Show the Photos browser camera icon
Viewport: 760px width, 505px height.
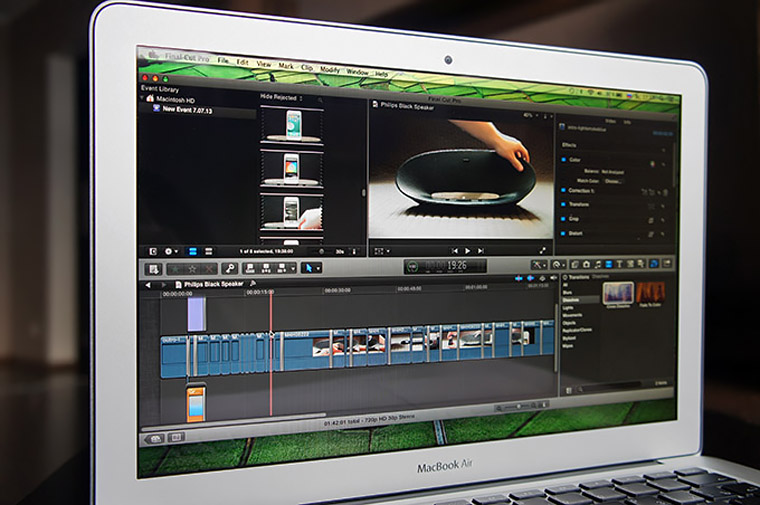[x=586, y=264]
